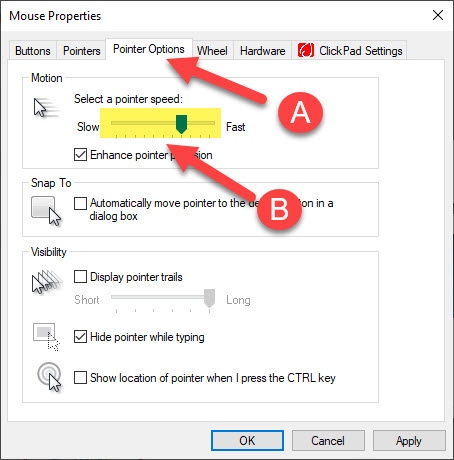Click the CTRL key pointer location icon

[49, 377]
